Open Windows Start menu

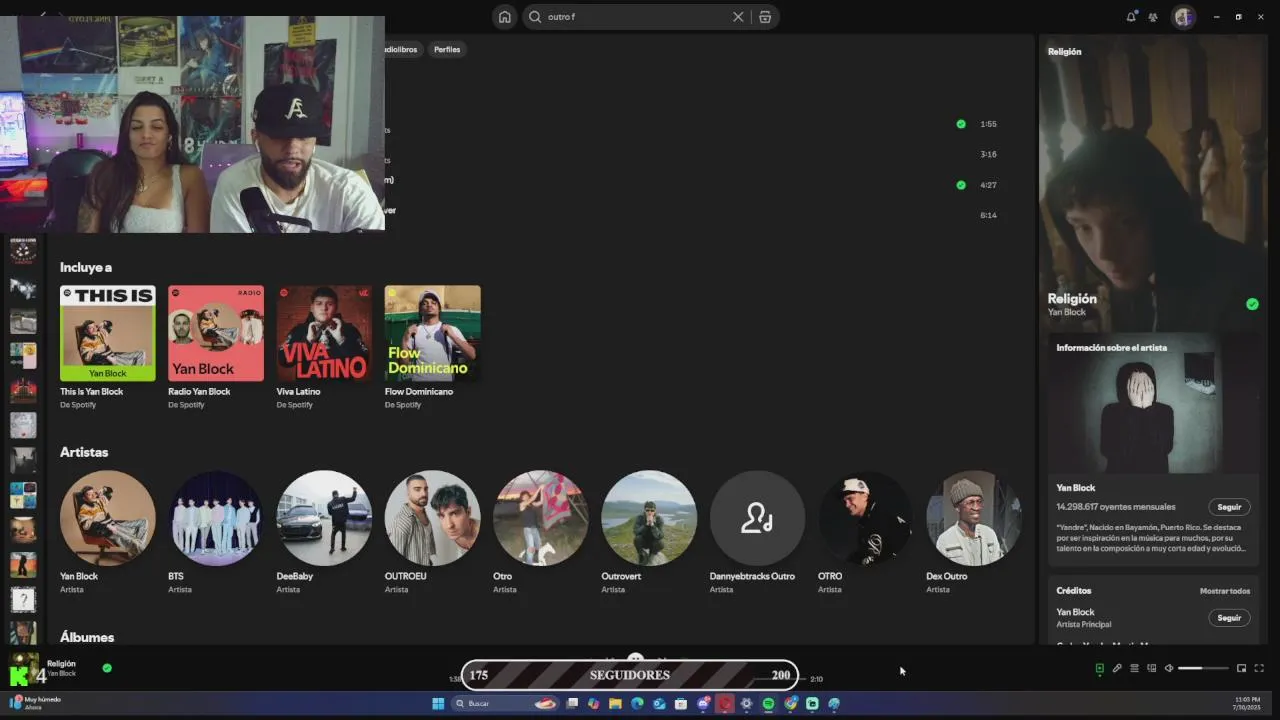pyautogui.click(x=438, y=703)
